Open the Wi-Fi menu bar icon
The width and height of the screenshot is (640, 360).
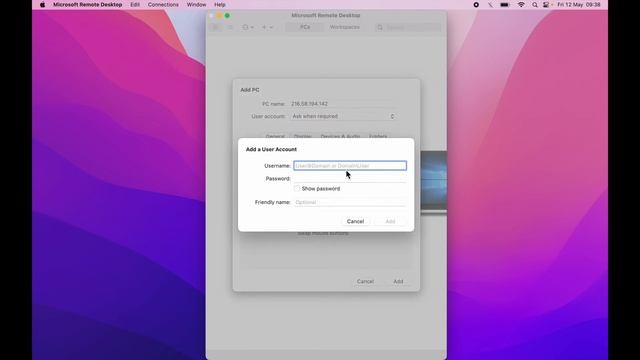pos(521,5)
